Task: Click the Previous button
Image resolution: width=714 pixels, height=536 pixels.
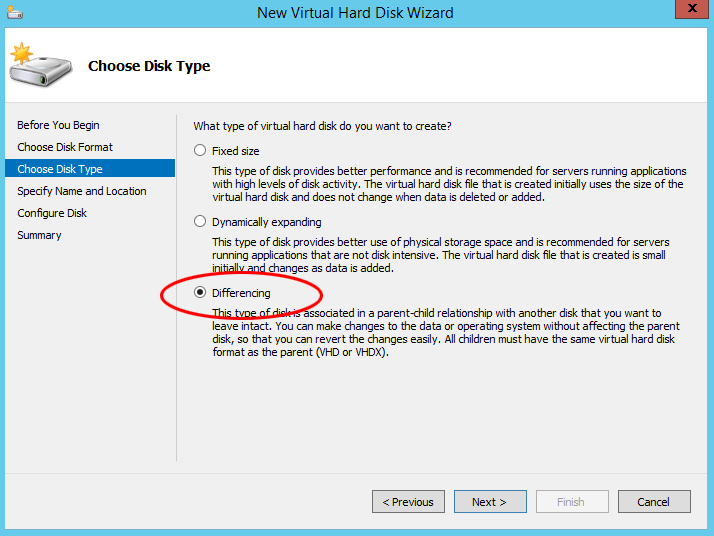Action: pyautogui.click(x=408, y=502)
